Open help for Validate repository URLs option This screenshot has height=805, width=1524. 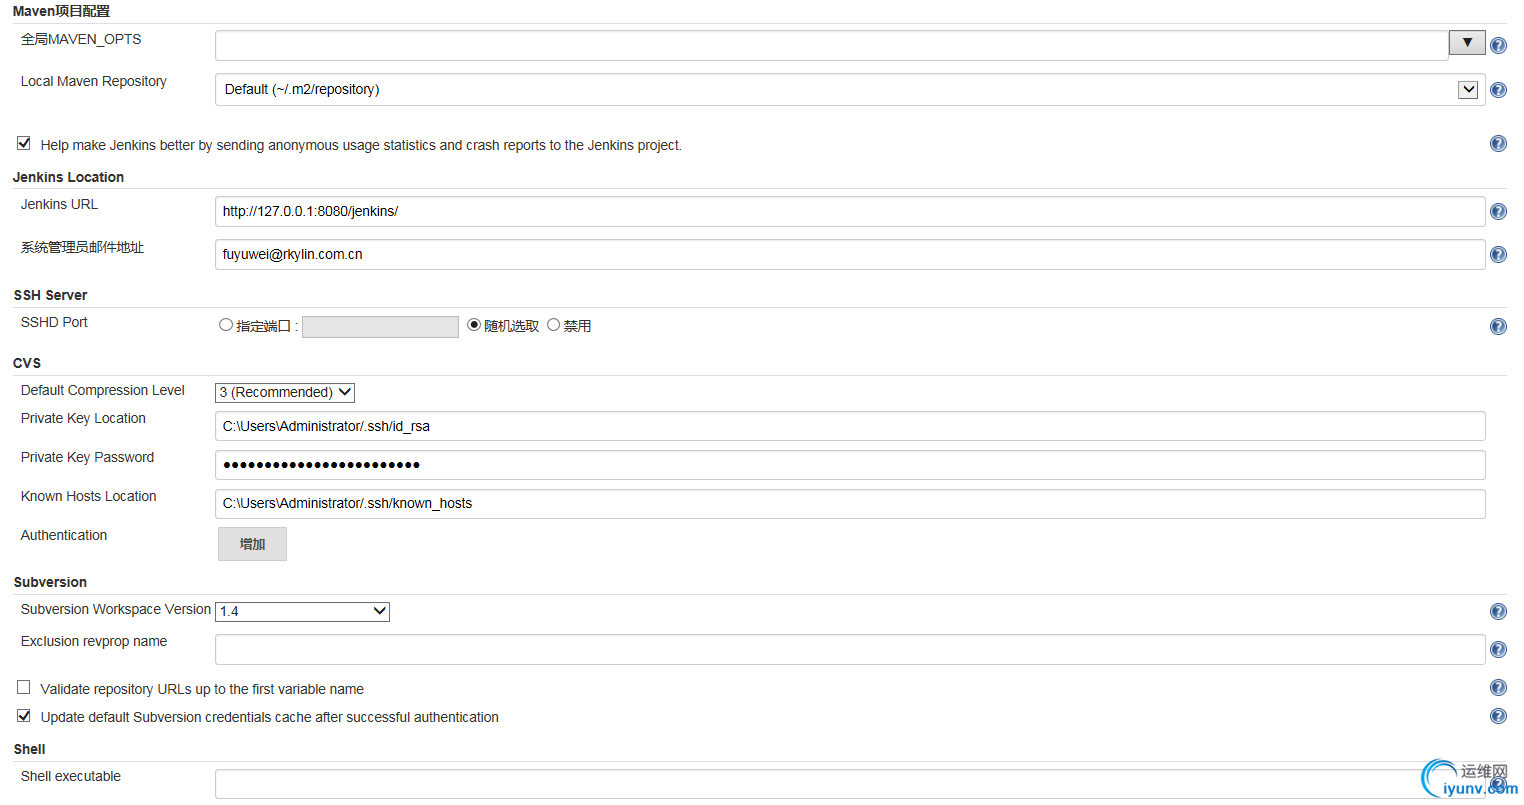1498,687
